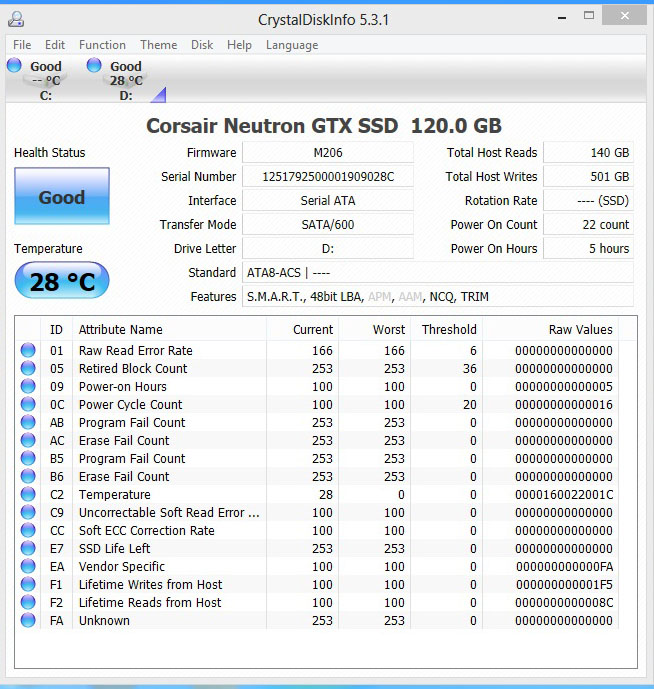The width and height of the screenshot is (654, 689).
Task: Select the D: drive status orb
Action: click(94, 65)
